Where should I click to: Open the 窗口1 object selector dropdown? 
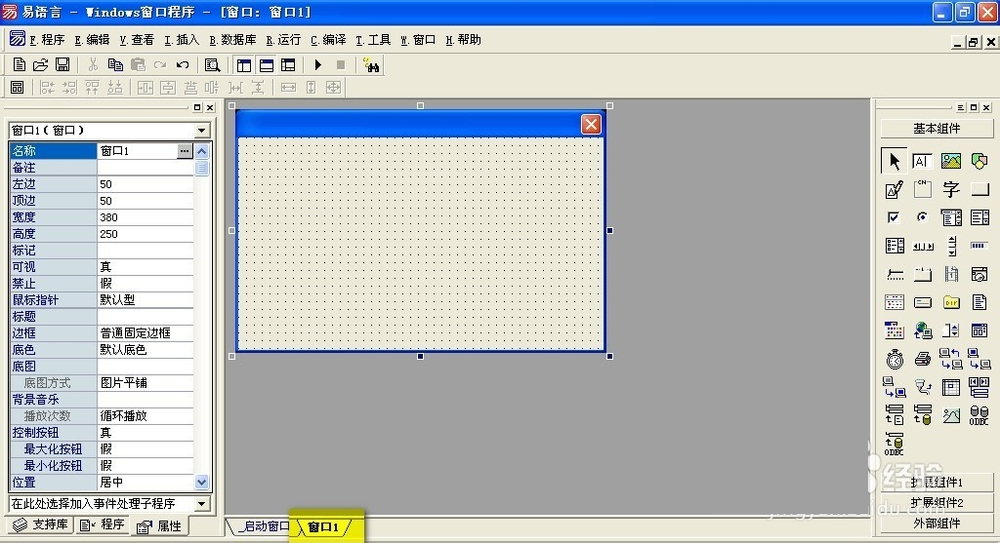[202, 130]
